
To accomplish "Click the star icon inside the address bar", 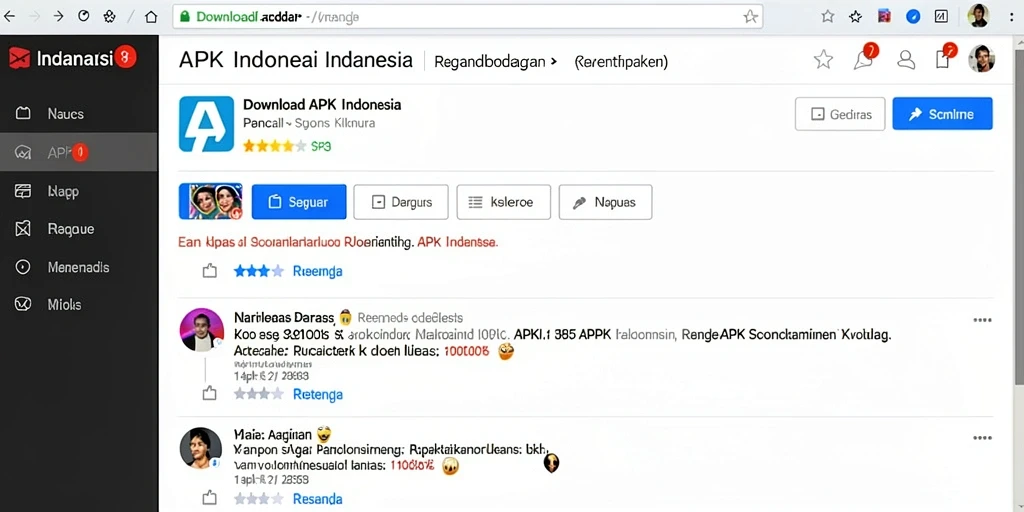I will click(x=750, y=17).
